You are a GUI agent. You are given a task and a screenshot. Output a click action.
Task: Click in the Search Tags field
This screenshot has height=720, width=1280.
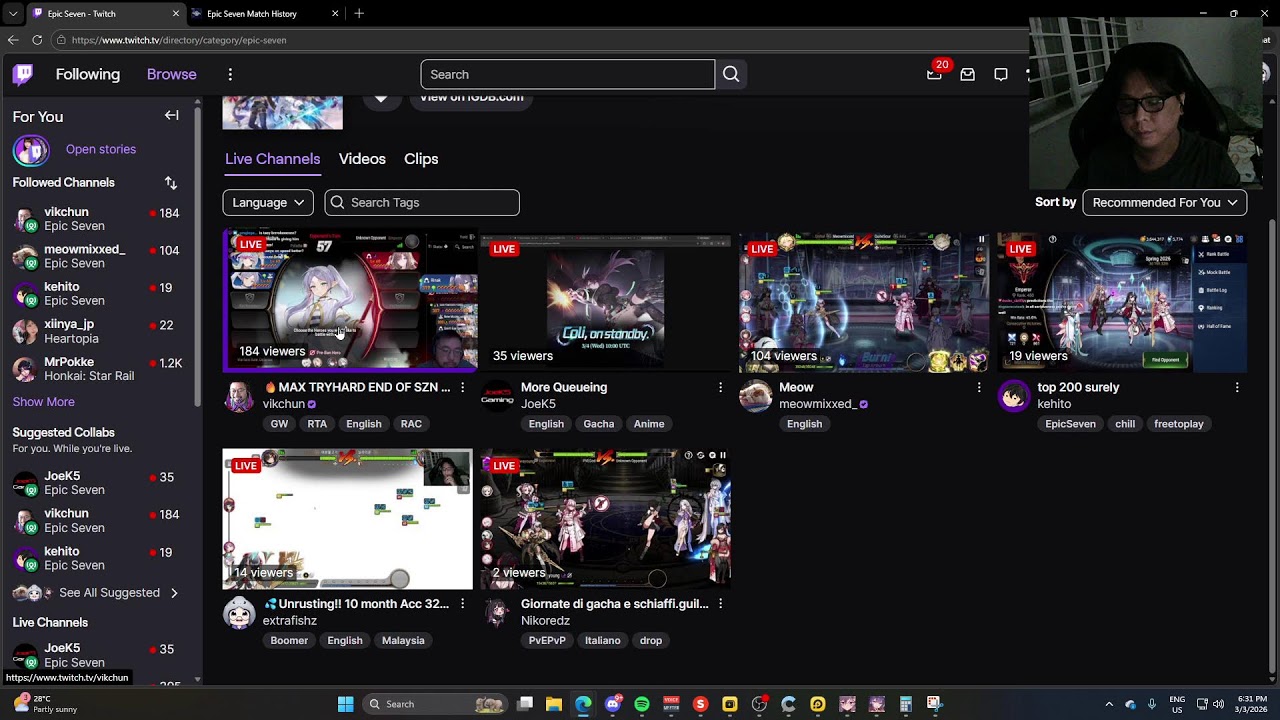point(422,202)
